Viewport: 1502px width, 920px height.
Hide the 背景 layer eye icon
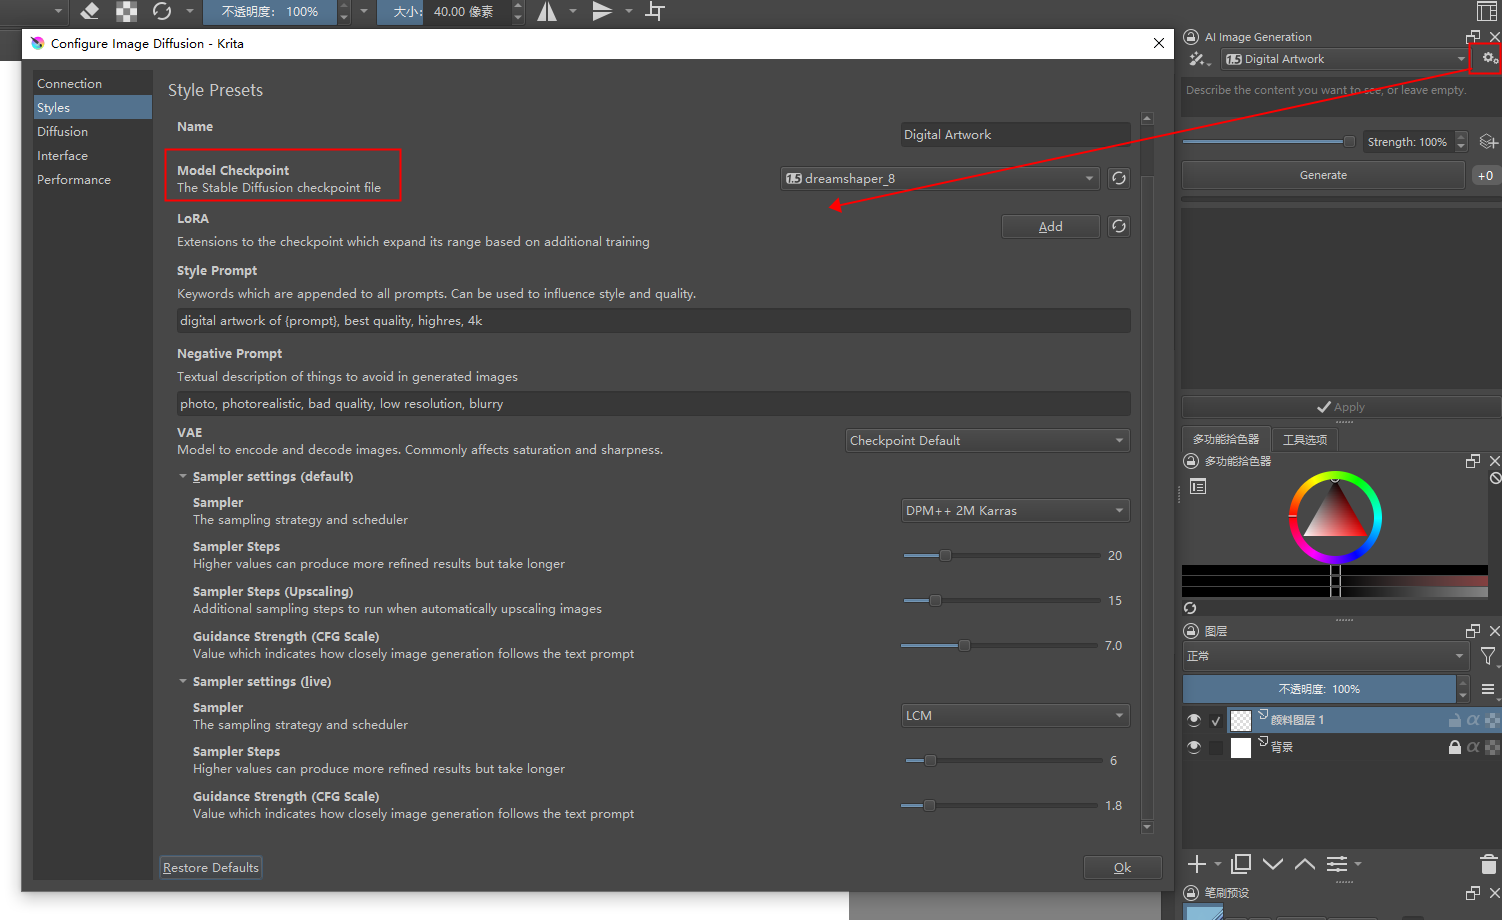[x=1194, y=747]
